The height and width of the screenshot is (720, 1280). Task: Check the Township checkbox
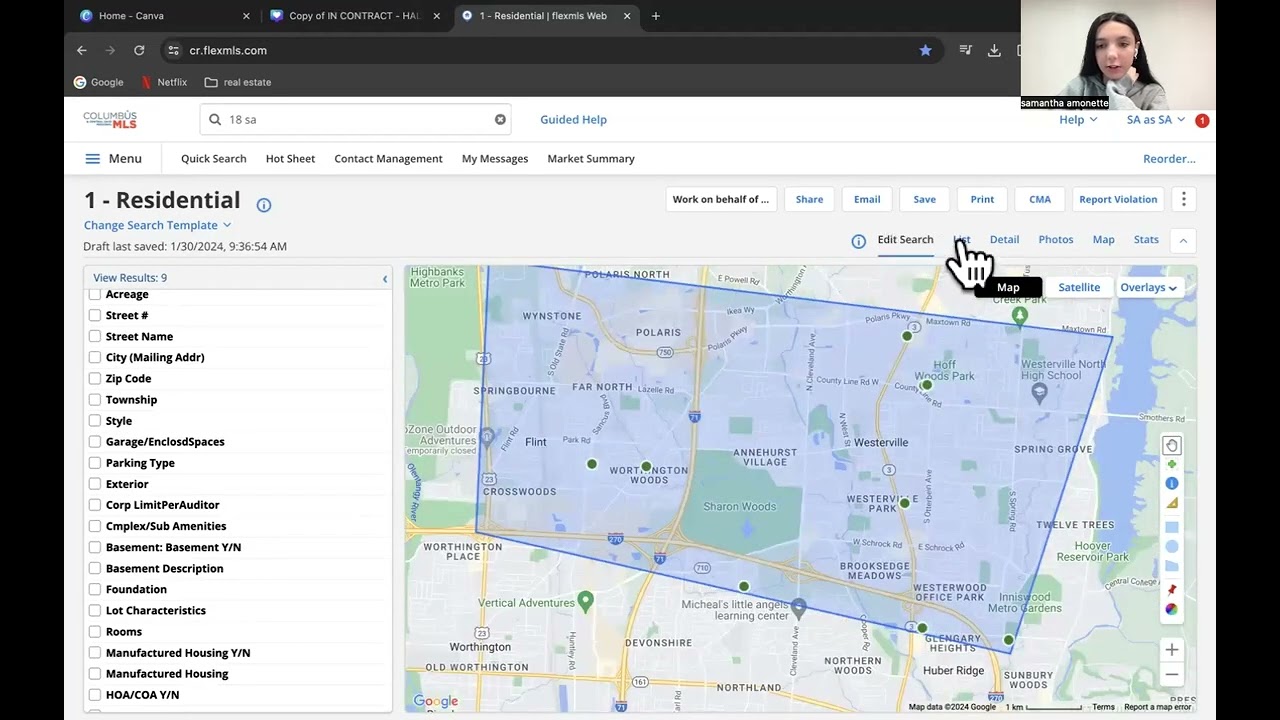click(95, 399)
